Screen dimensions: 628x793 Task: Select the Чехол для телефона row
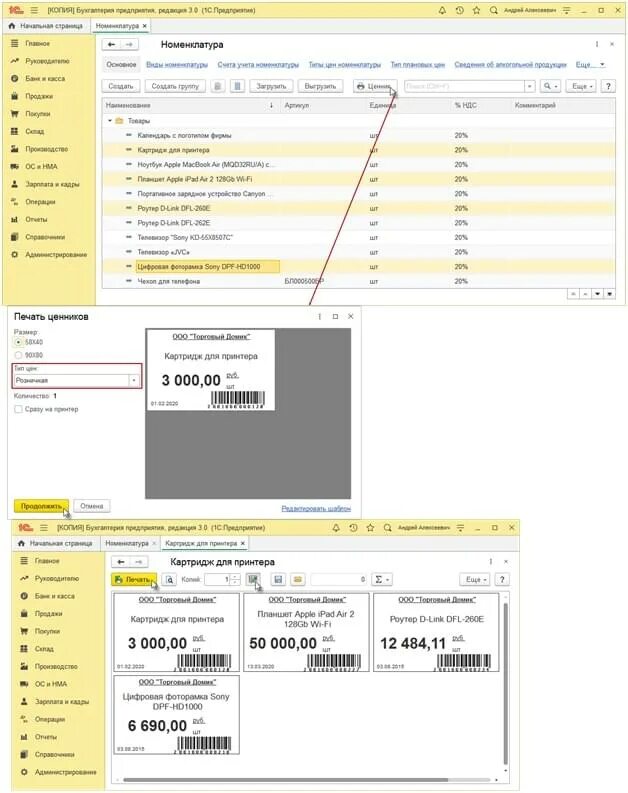coord(359,281)
